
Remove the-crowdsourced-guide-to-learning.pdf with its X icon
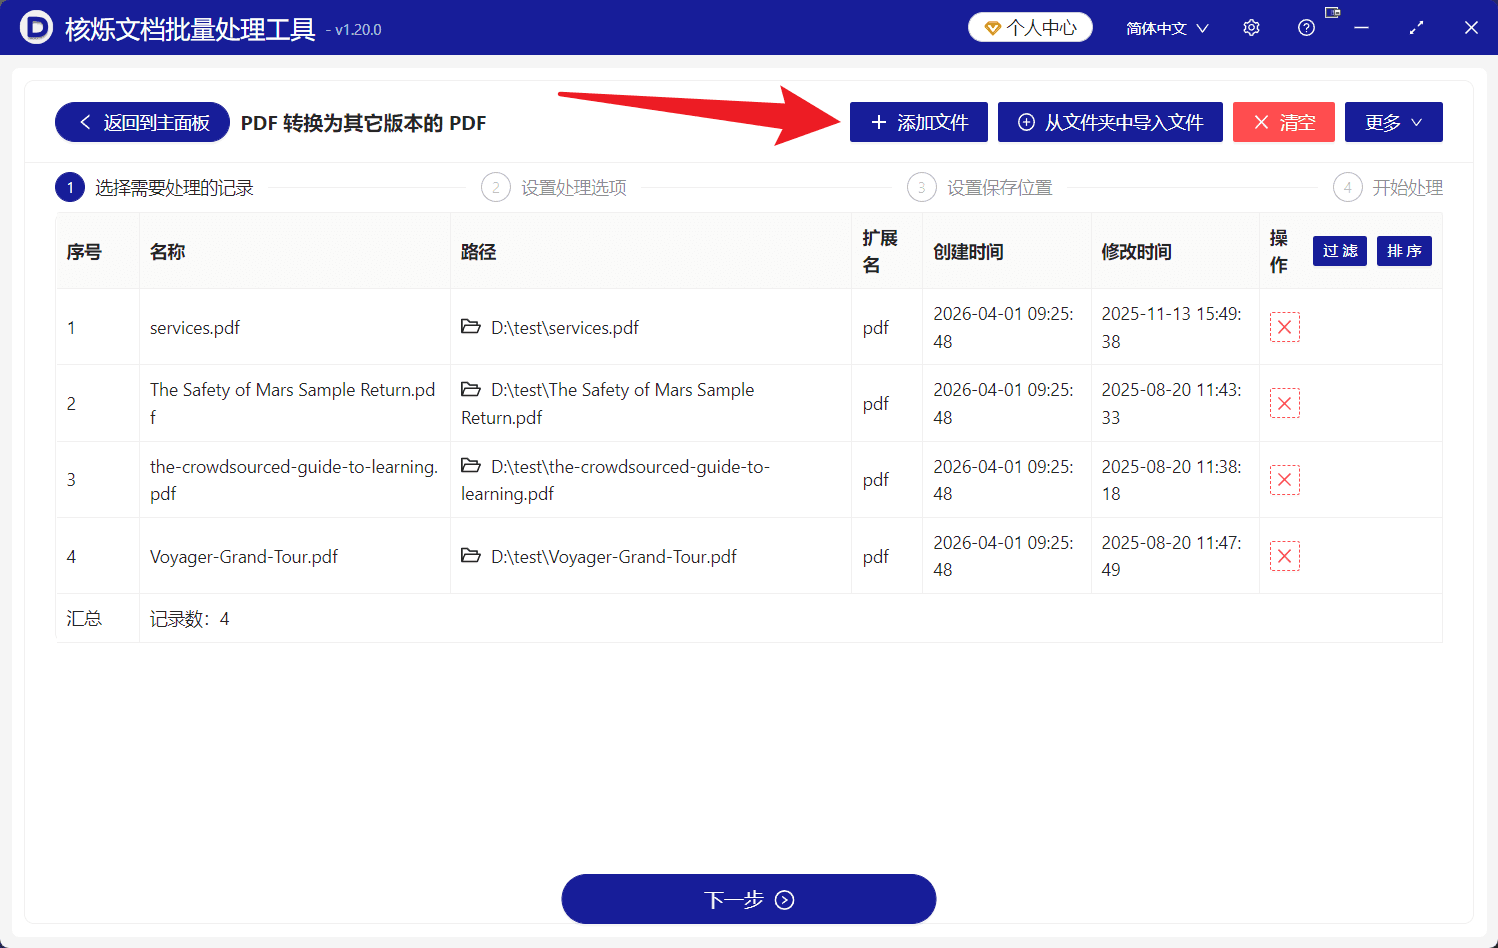1284,479
